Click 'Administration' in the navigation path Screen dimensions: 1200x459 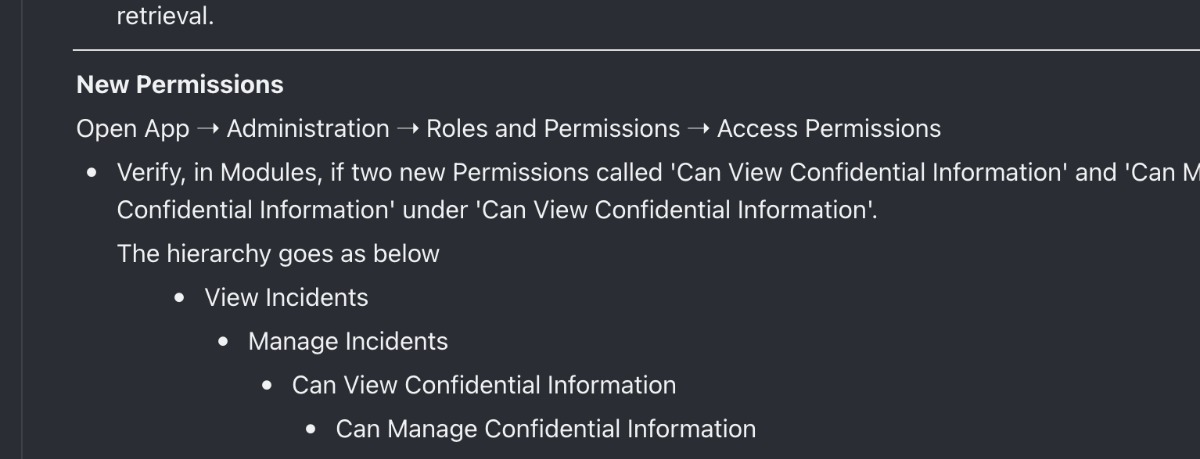click(x=308, y=129)
